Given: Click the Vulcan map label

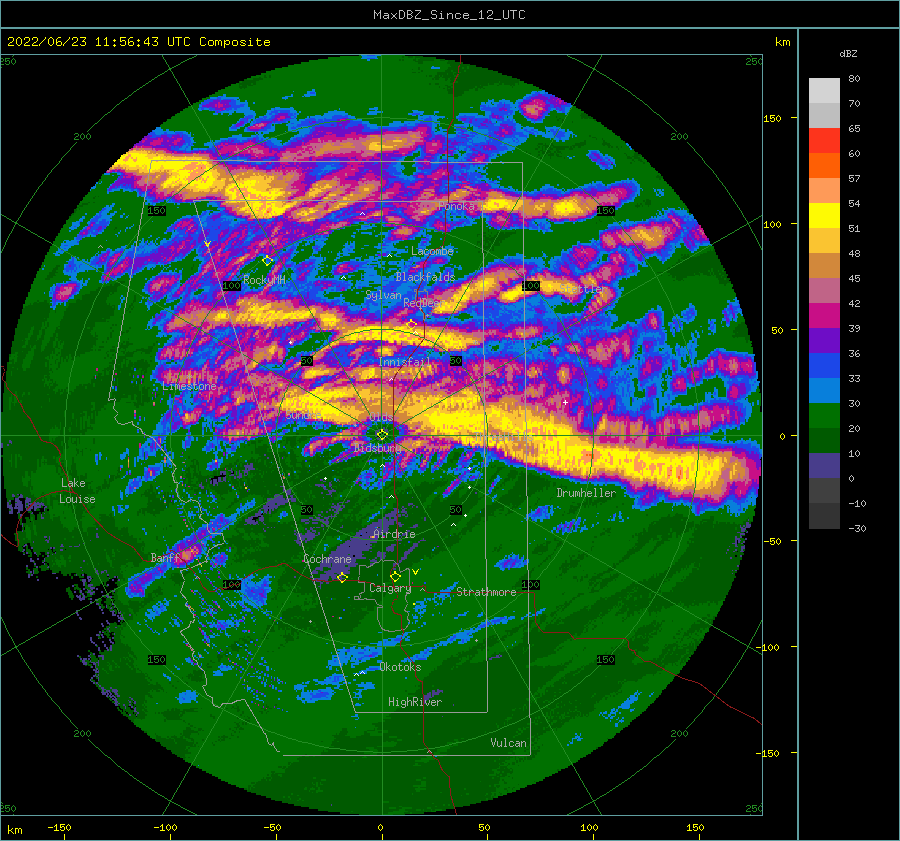Looking at the screenshot, I should point(508,743).
